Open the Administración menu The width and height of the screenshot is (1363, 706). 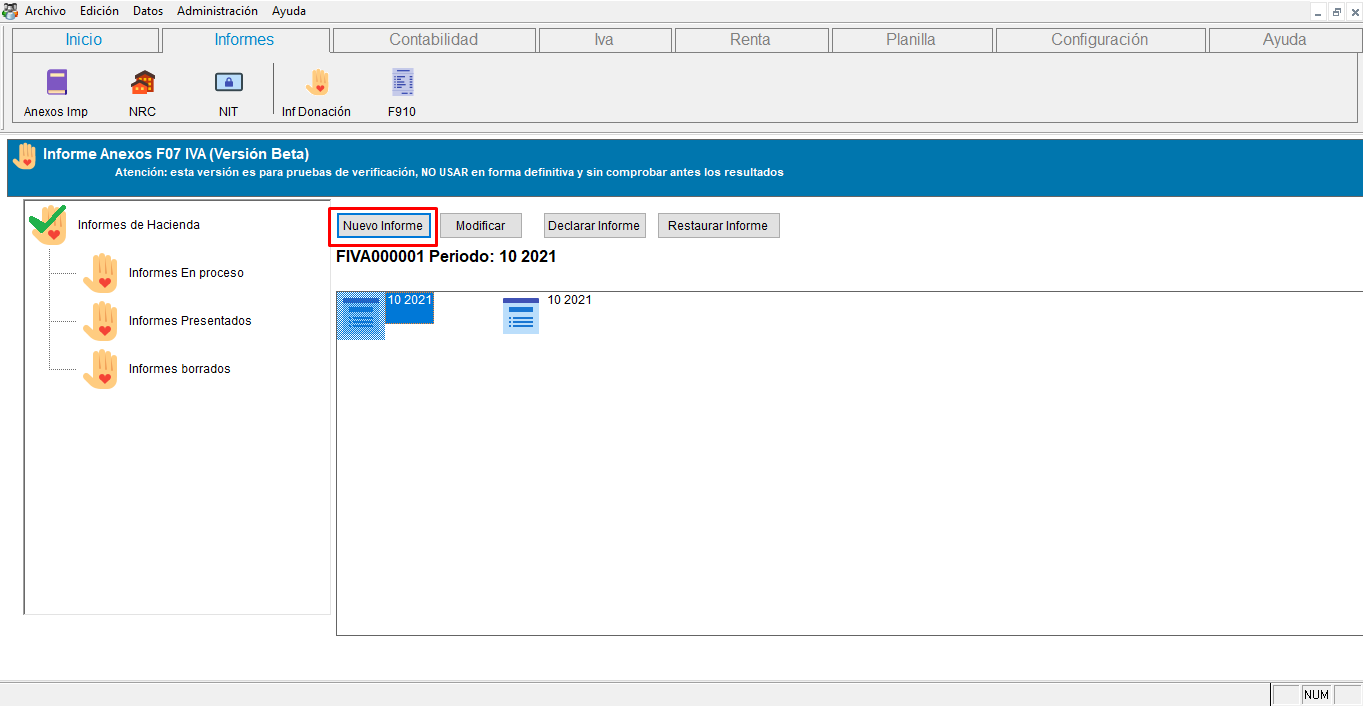click(217, 10)
